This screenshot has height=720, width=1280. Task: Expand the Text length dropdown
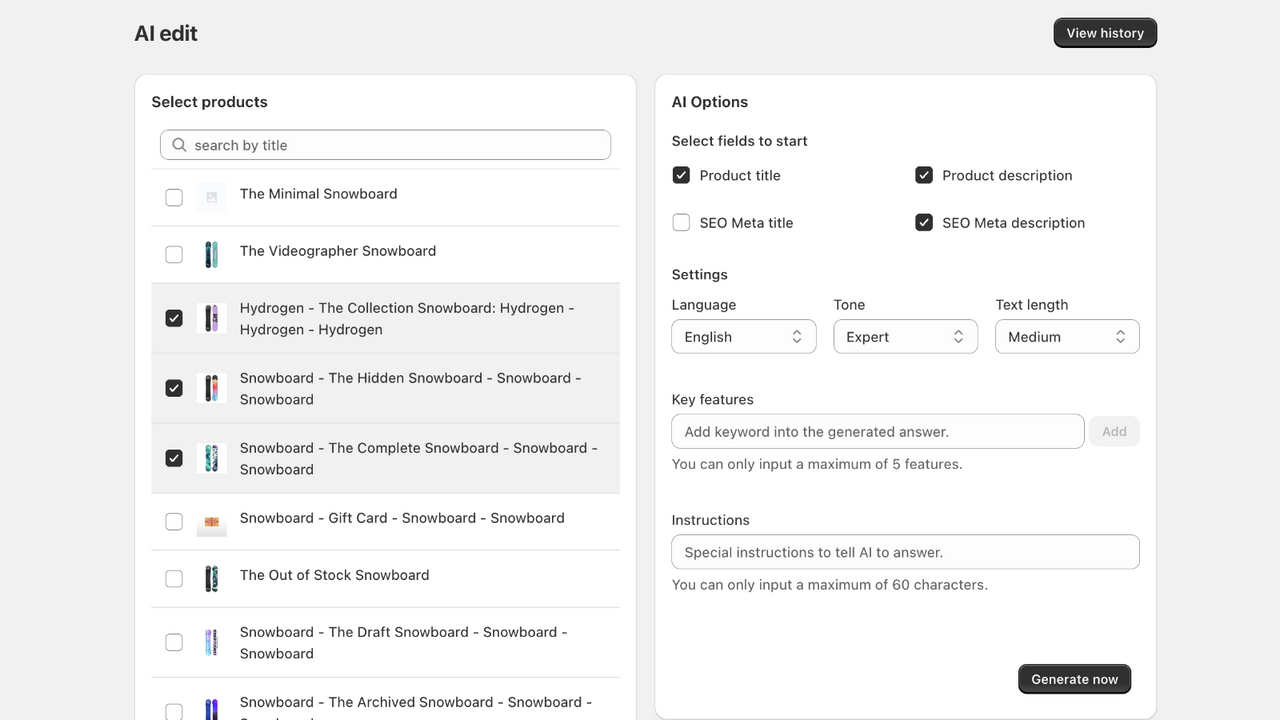point(1067,337)
